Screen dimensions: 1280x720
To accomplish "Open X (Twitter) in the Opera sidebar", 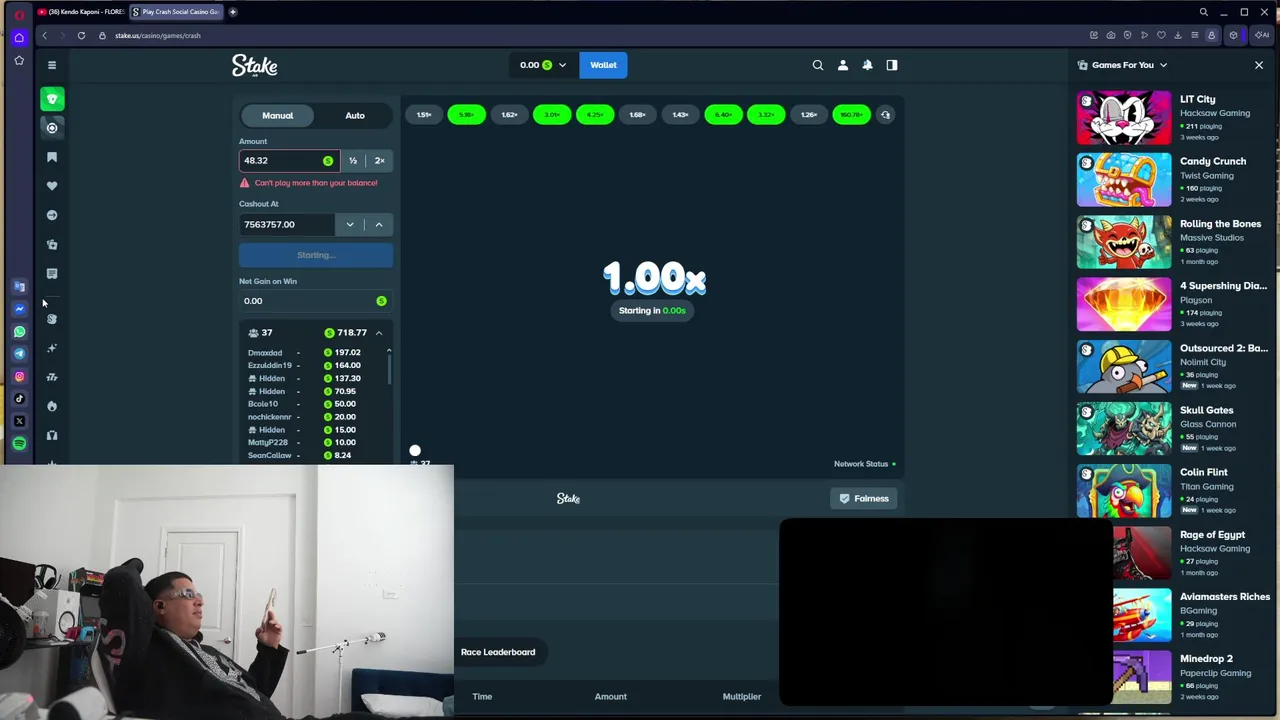I will pos(19,421).
